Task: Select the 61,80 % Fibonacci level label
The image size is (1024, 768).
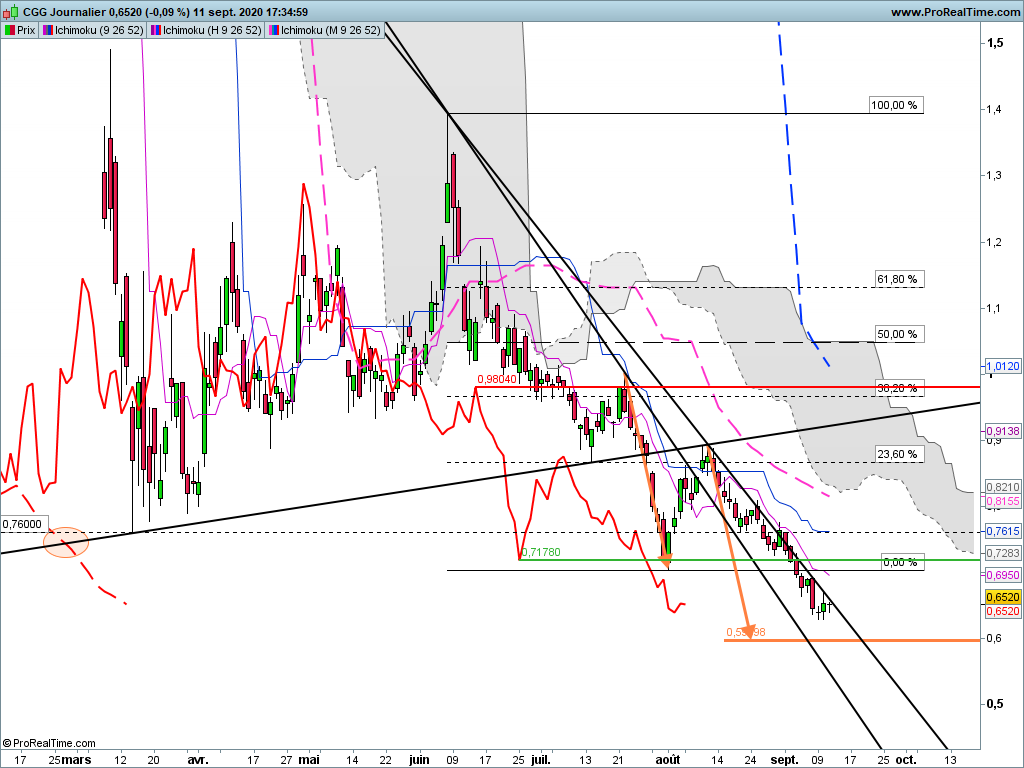Action: coord(895,279)
